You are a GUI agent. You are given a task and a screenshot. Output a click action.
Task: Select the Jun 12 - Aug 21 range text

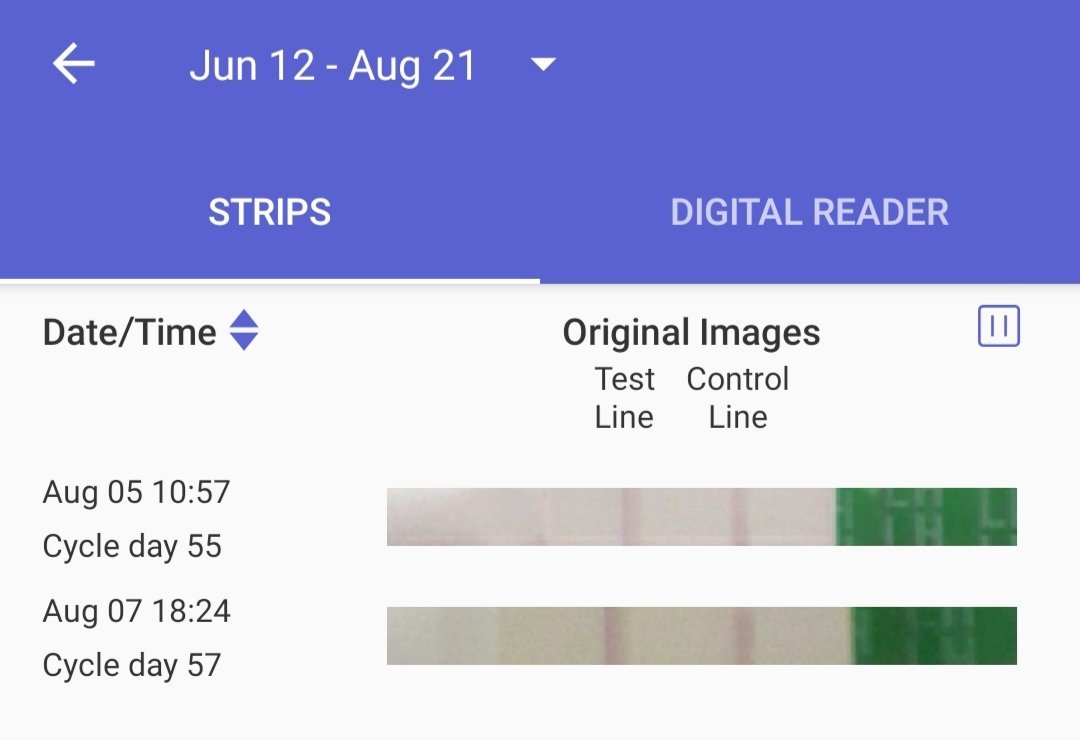(x=332, y=66)
